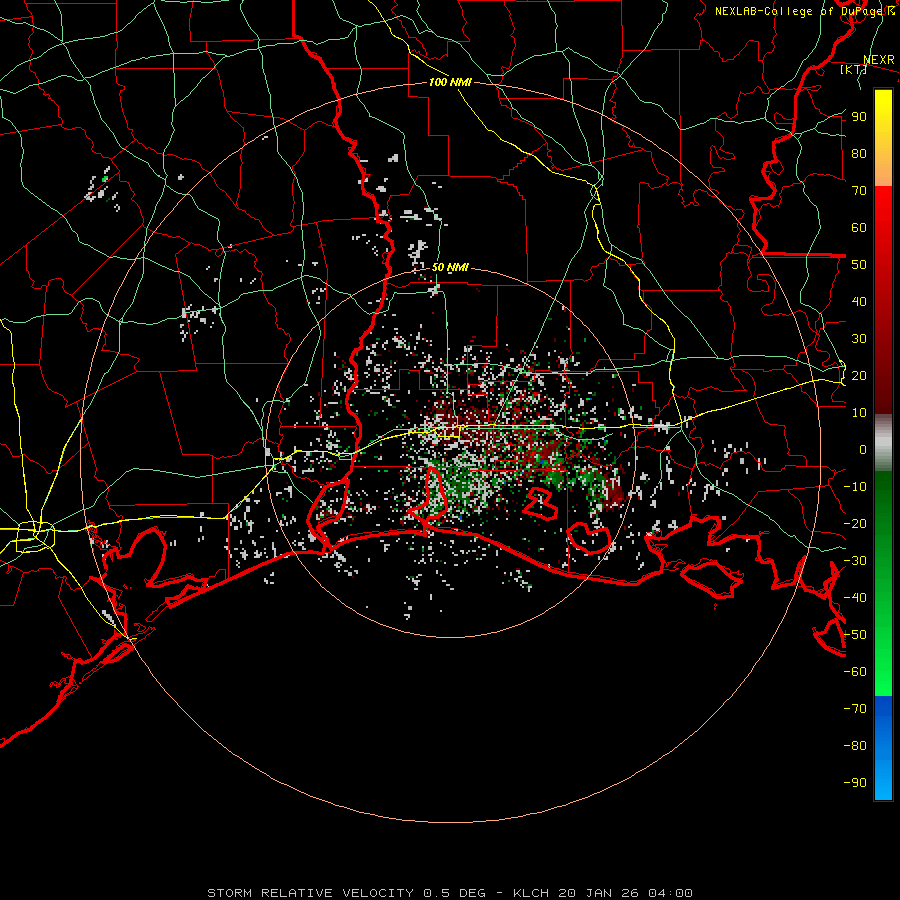Click the gray zero-velocity band of the color bar

click(883, 443)
